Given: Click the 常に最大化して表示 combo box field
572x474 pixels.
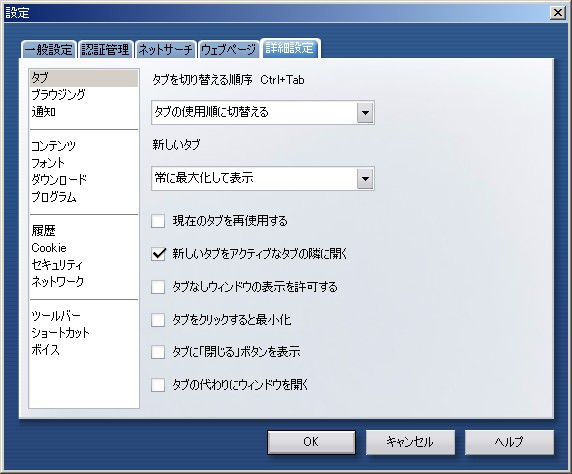Looking at the screenshot, I should pyautogui.click(x=263, y=178).
